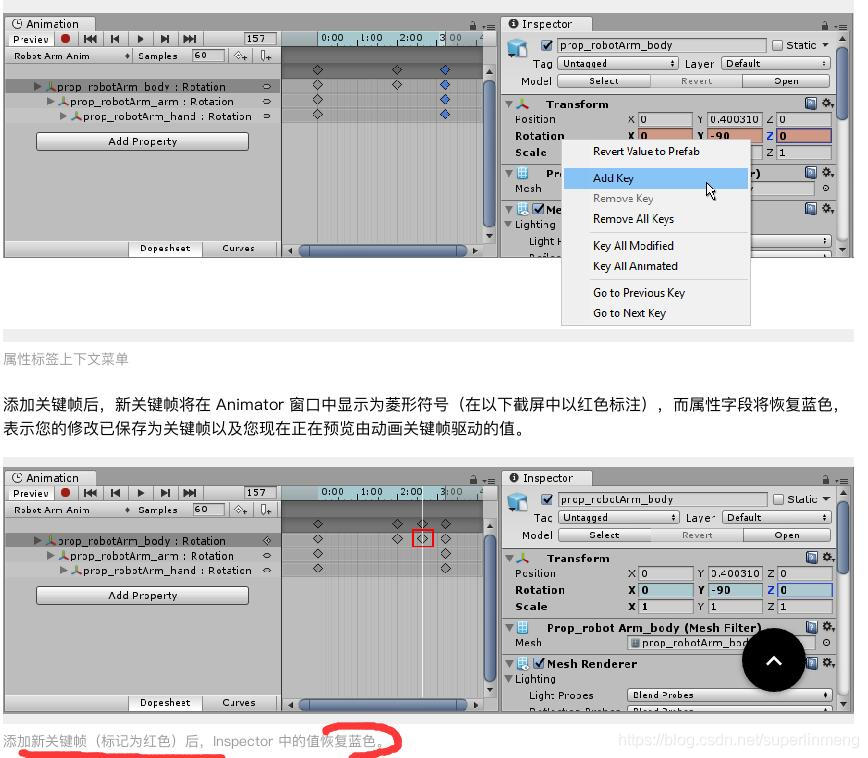The image size is (868, 758).
Task: Open Robot Arm Anim clip dropdown in top window
Action: [70, 56]
